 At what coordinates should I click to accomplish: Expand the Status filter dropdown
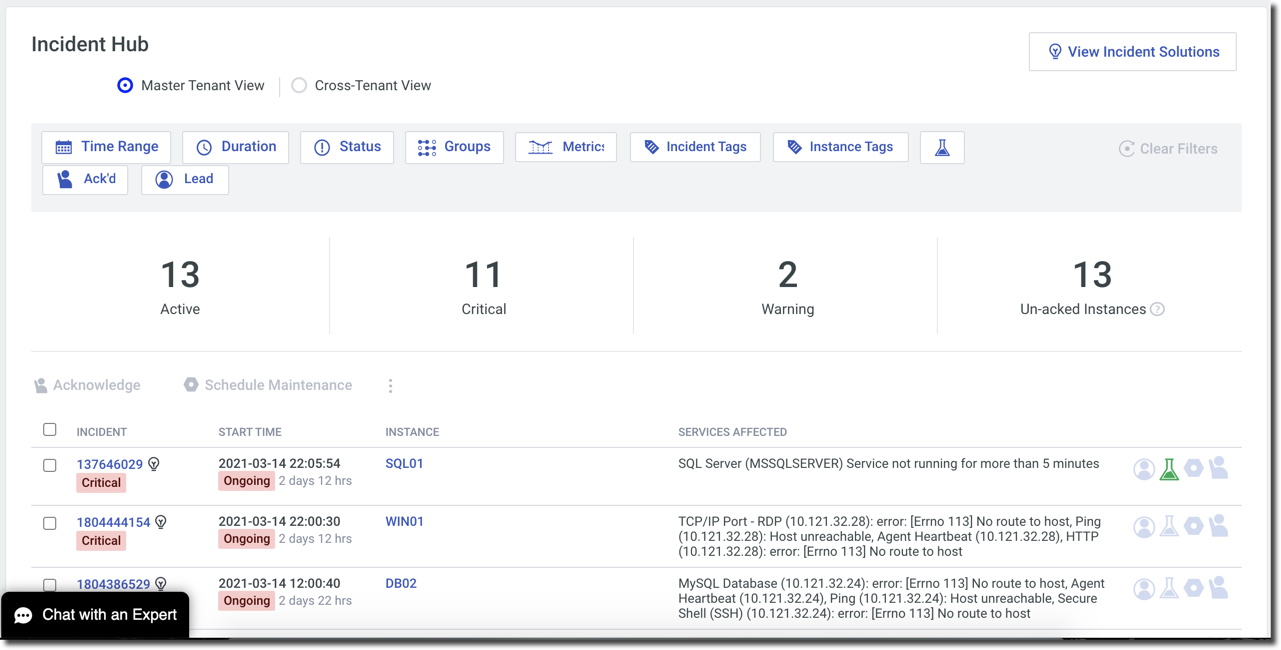(347, 147)
